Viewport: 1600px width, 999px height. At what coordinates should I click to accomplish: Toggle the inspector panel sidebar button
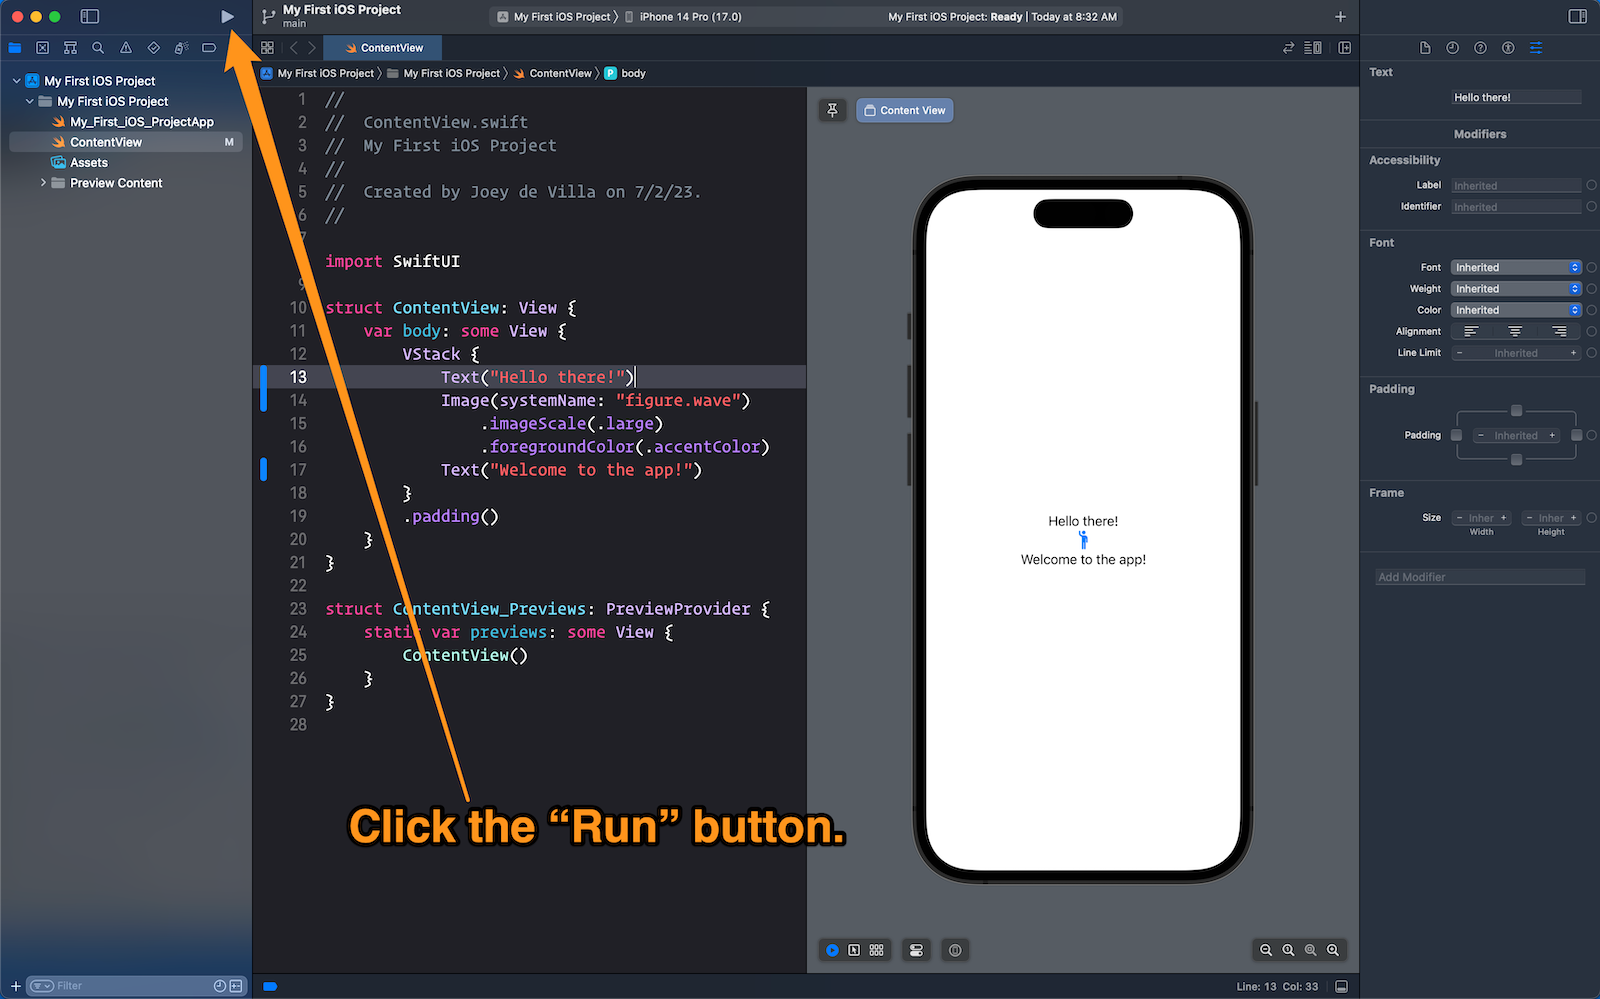(x=1578, y=16)
